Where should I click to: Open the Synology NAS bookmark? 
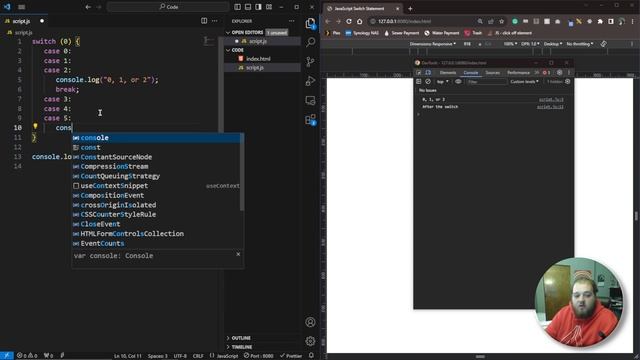click(x=362, y=33)
